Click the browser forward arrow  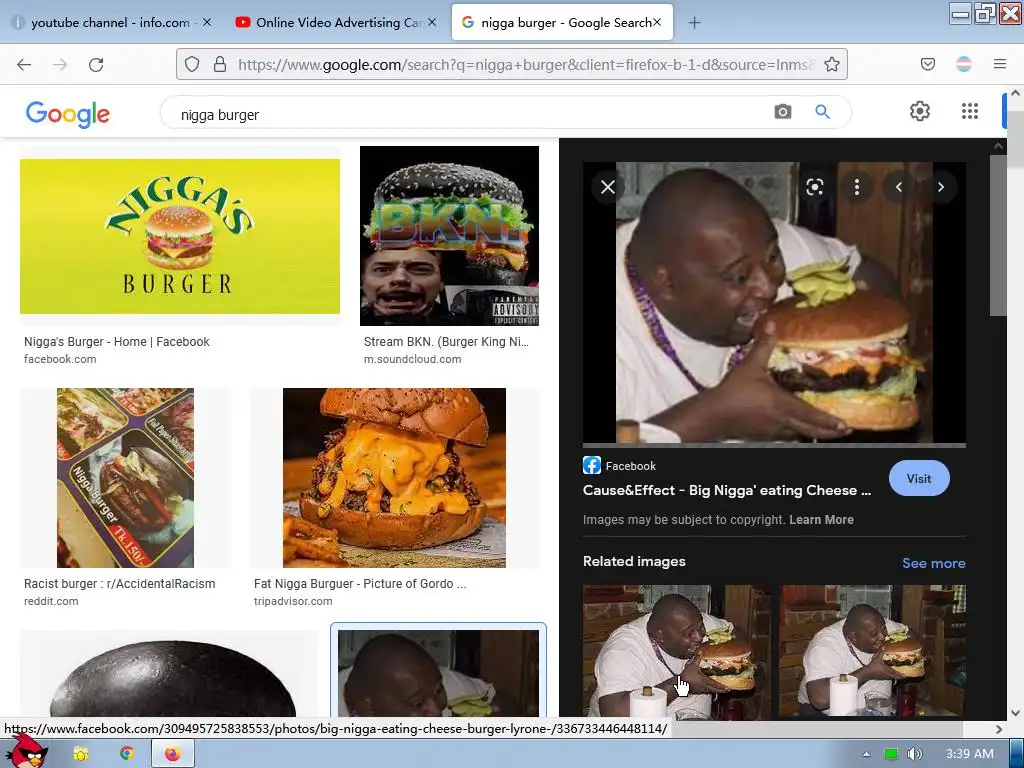click(x=60, y=64)
